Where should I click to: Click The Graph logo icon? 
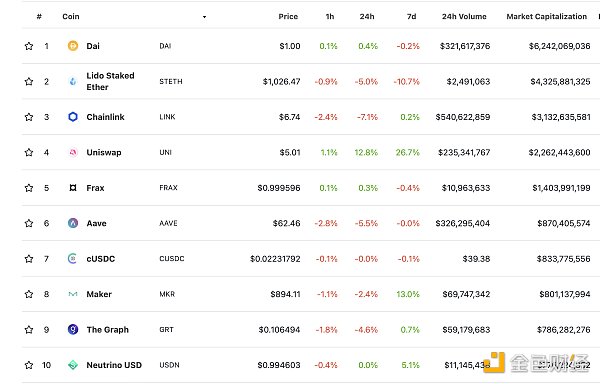(x=73, y=329)
